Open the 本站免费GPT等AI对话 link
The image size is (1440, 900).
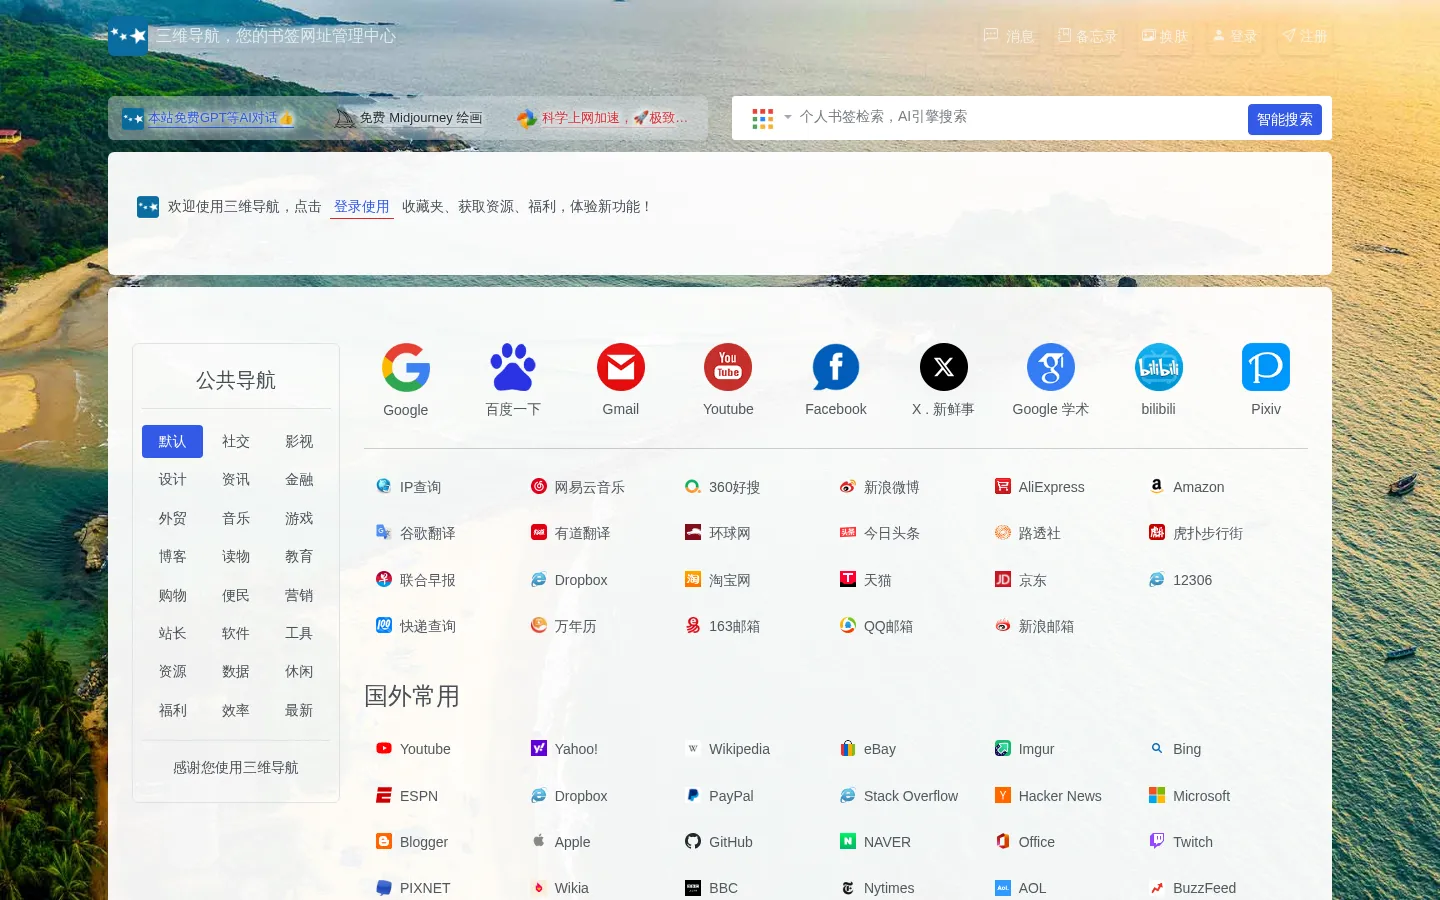click(x=208, y=118)
